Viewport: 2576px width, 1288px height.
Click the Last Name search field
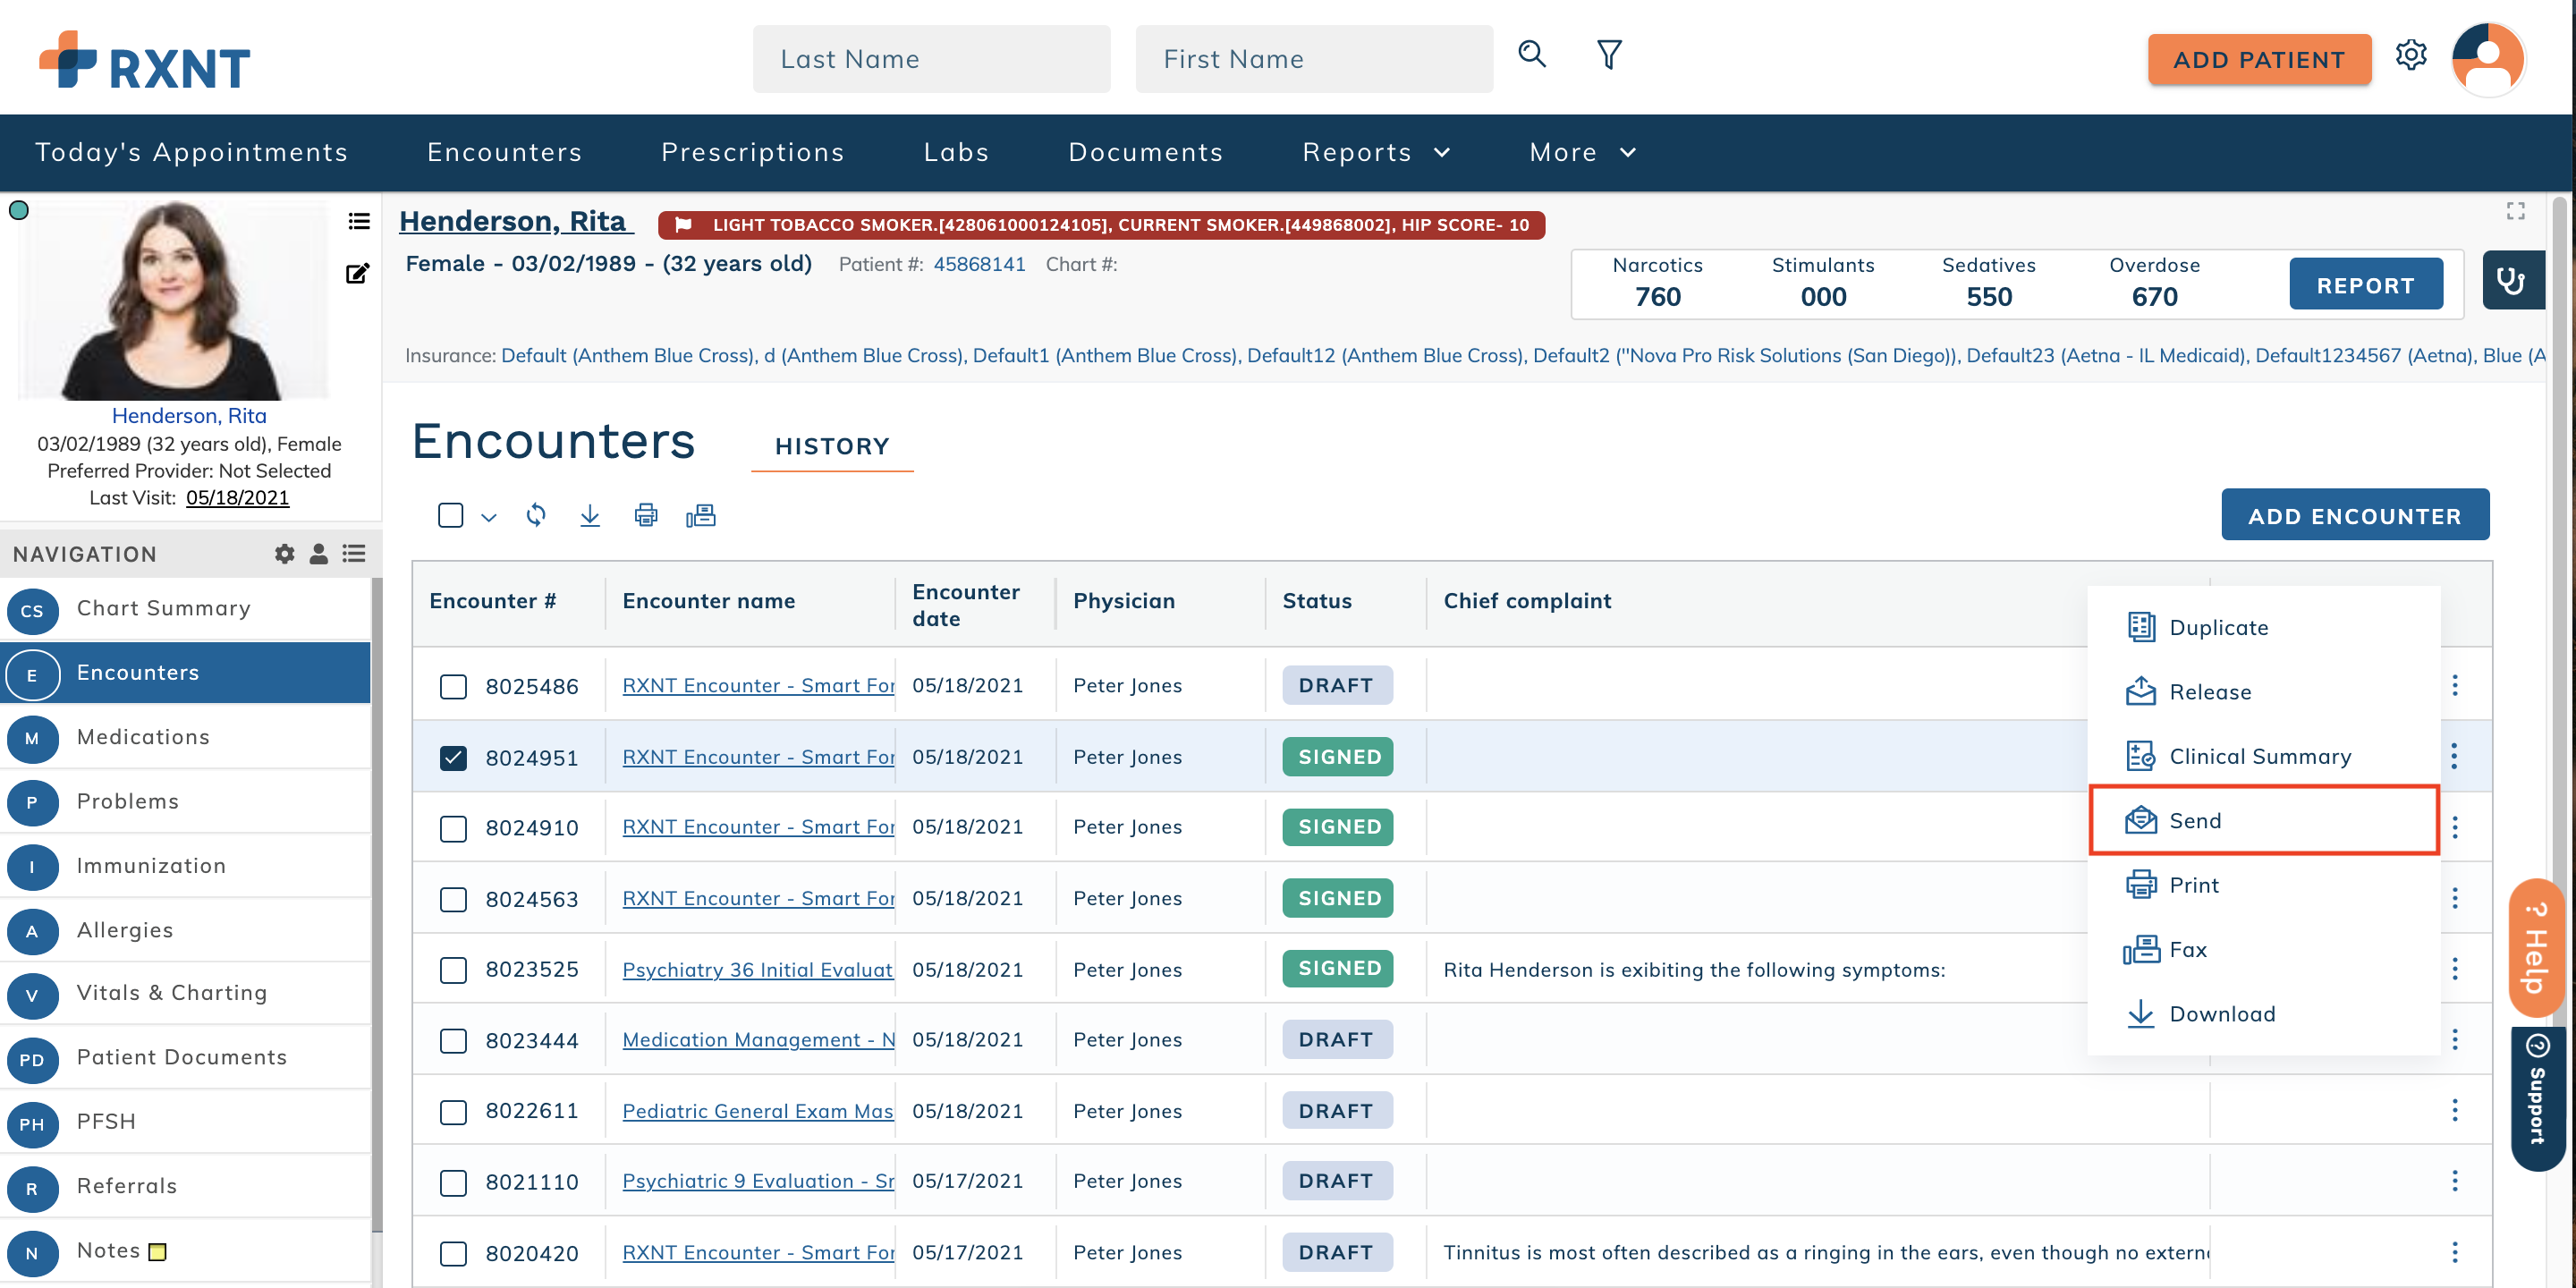coord(931,59)
